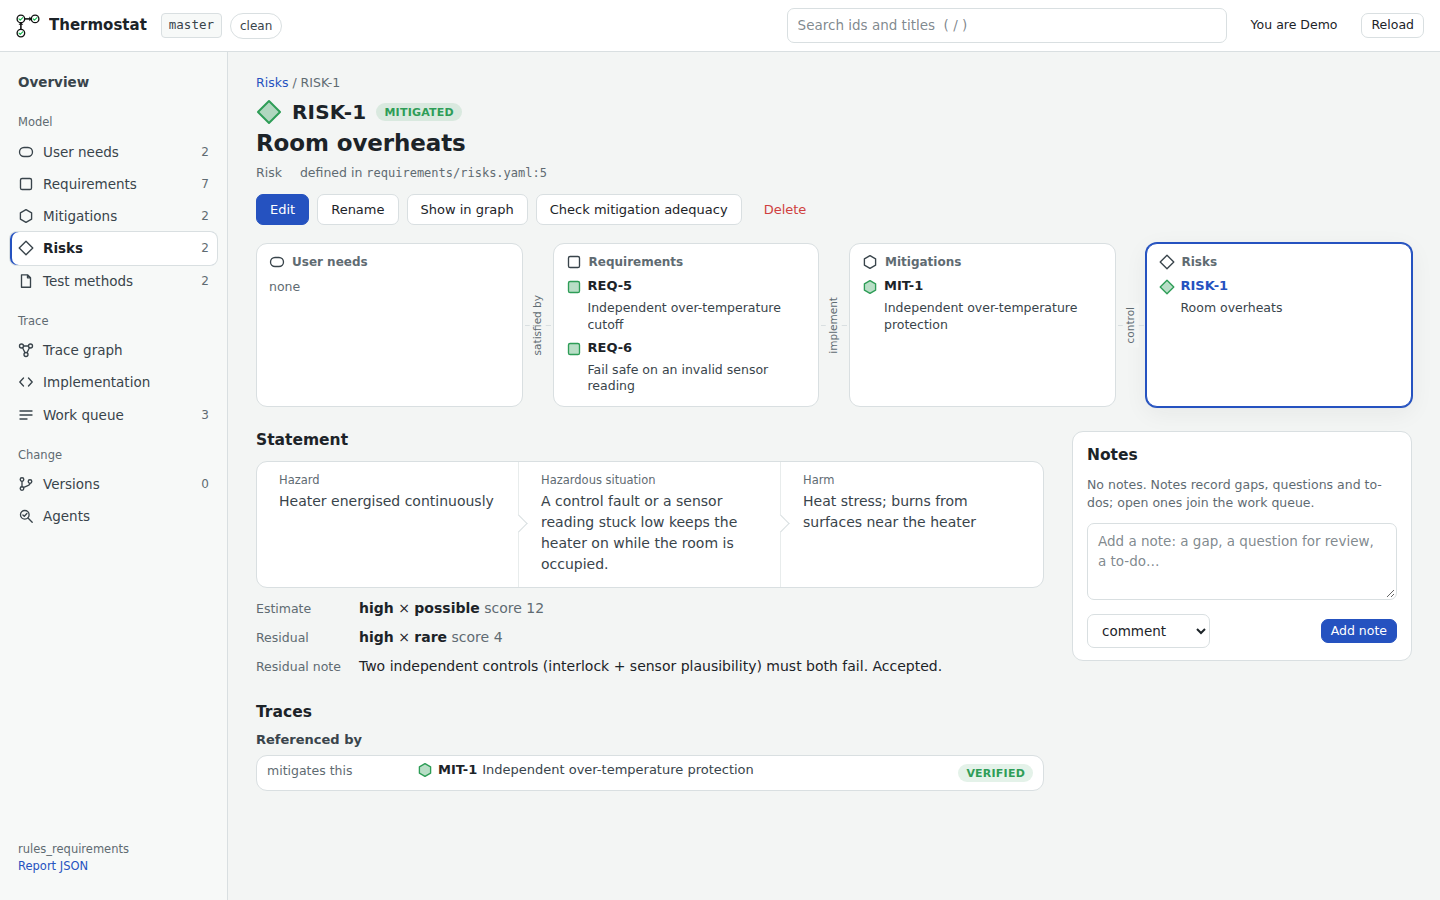The height and width of the screenshot is (900, 1440).
Task: Click the Trace graph sidebar icon
Action: click(26, 350)
